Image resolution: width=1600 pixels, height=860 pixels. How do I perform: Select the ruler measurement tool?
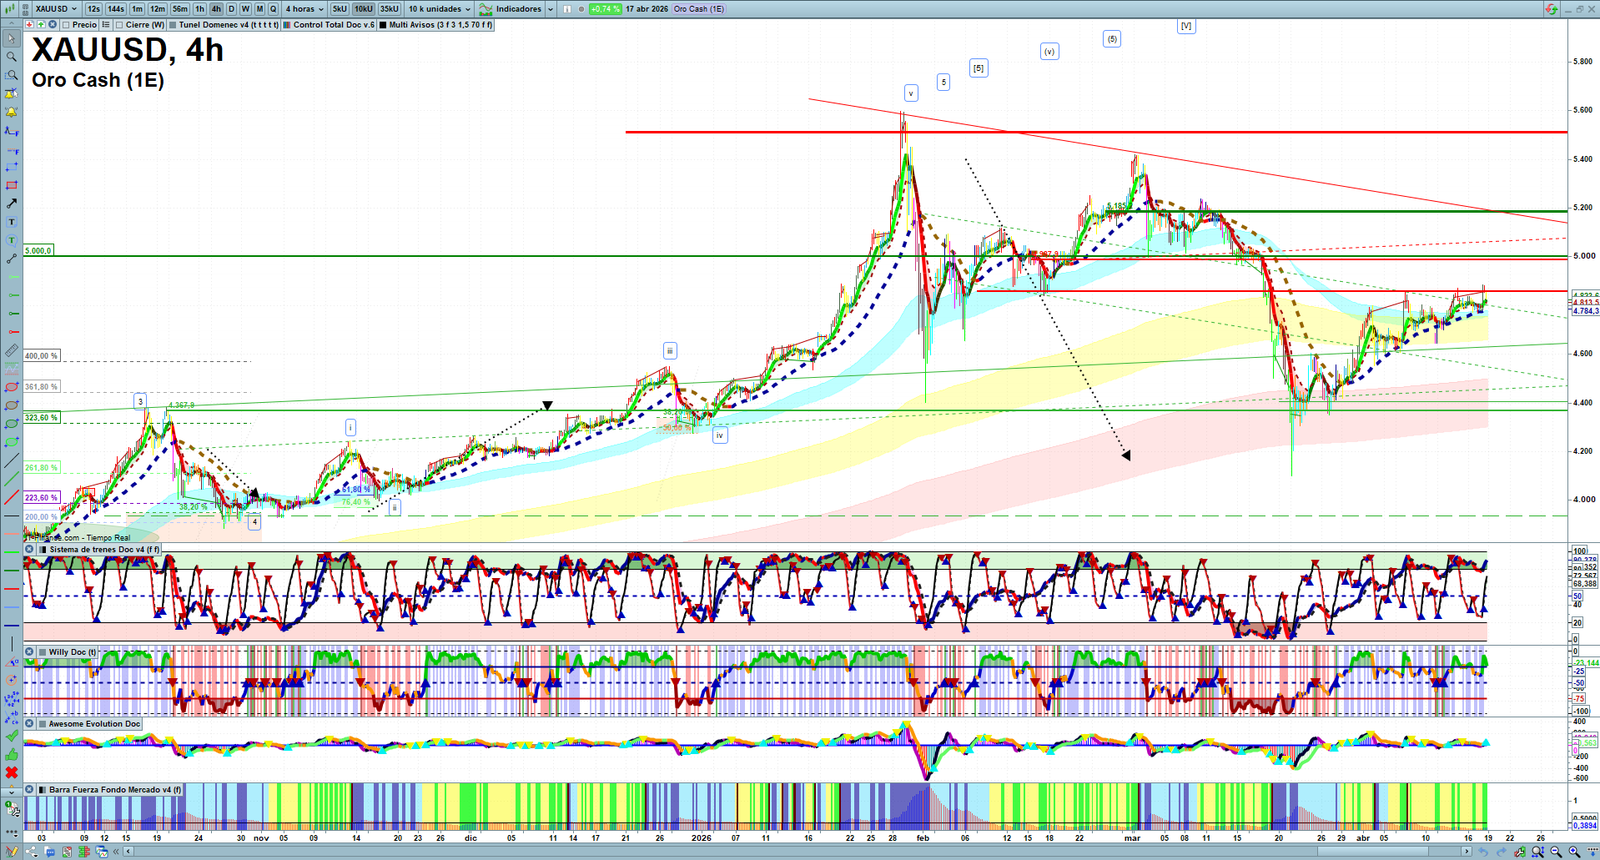pos(11,351)
